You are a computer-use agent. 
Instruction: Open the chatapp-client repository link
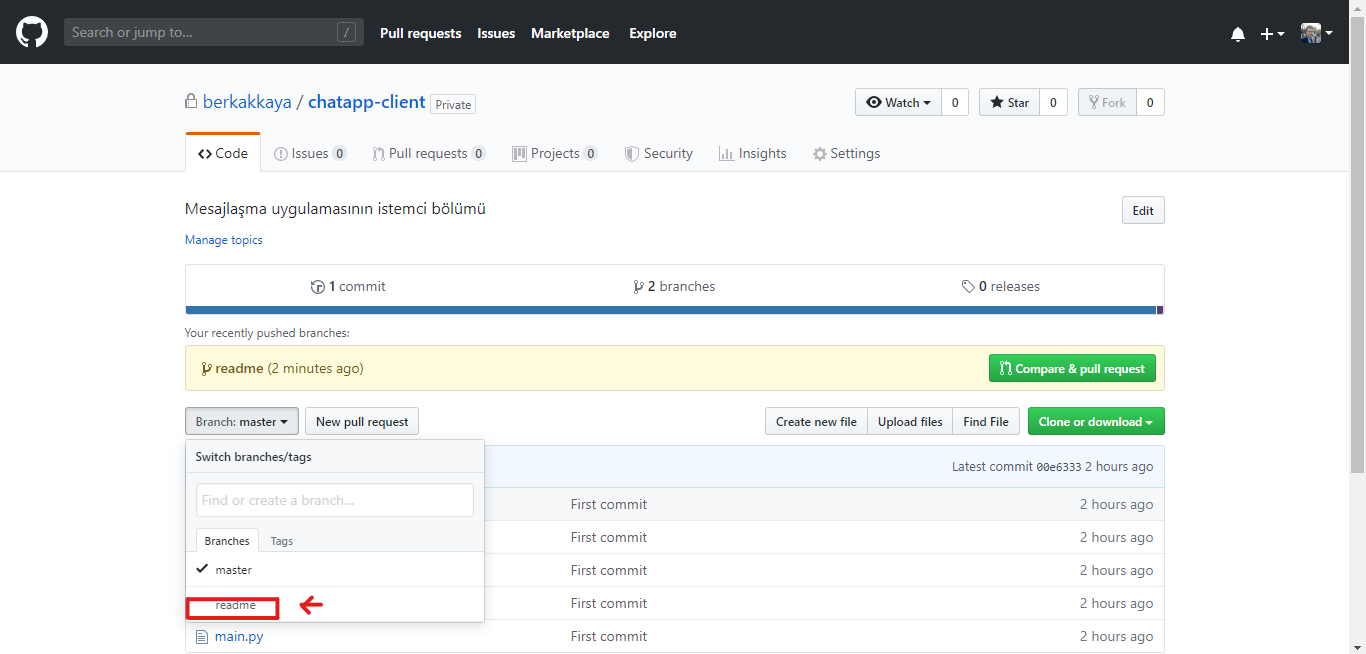click(367, 102)
